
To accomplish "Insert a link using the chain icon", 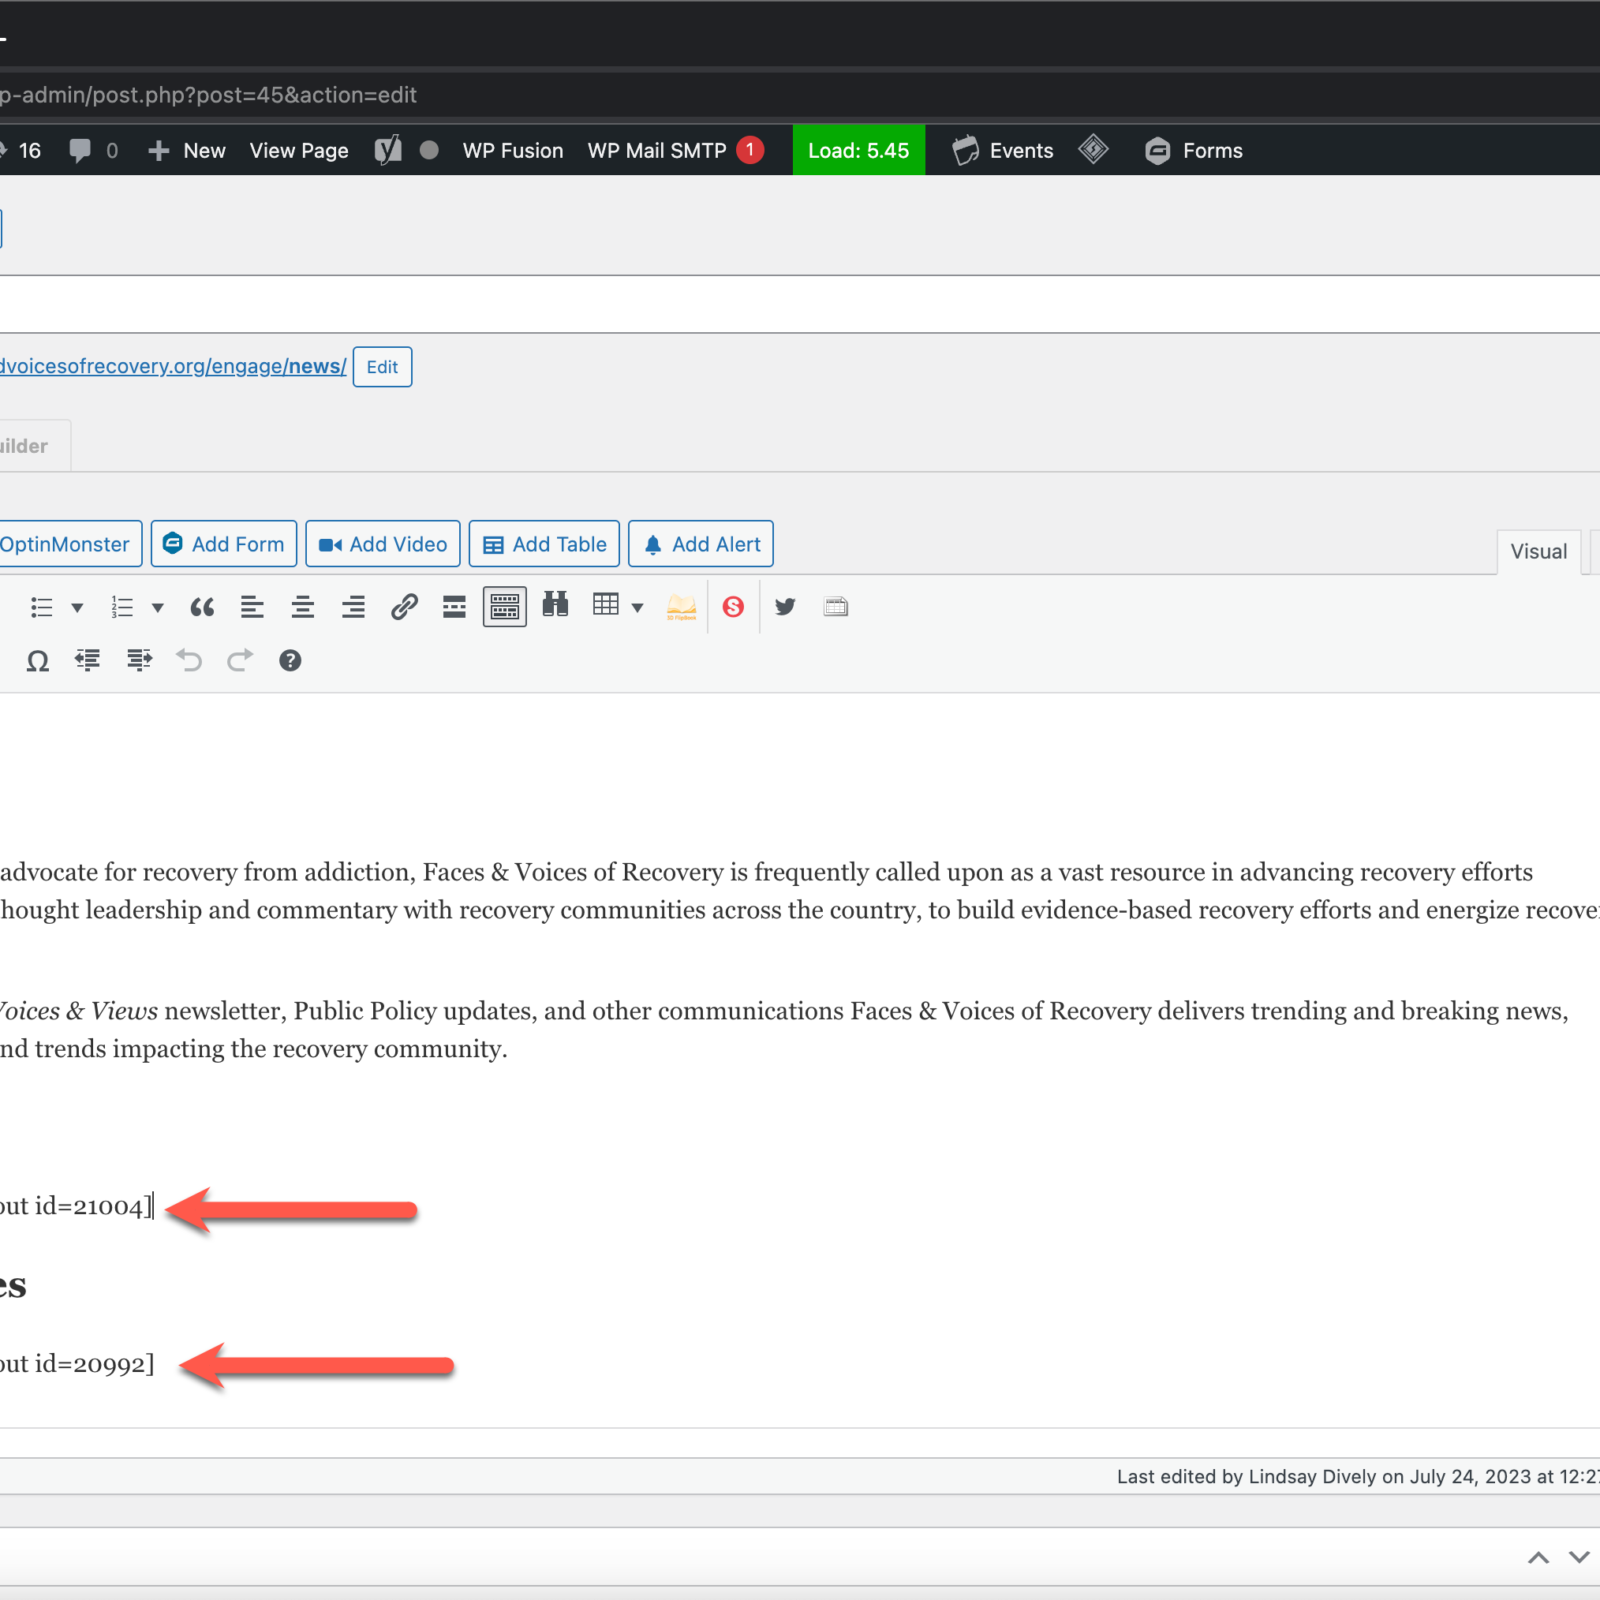I will (404, 607).
